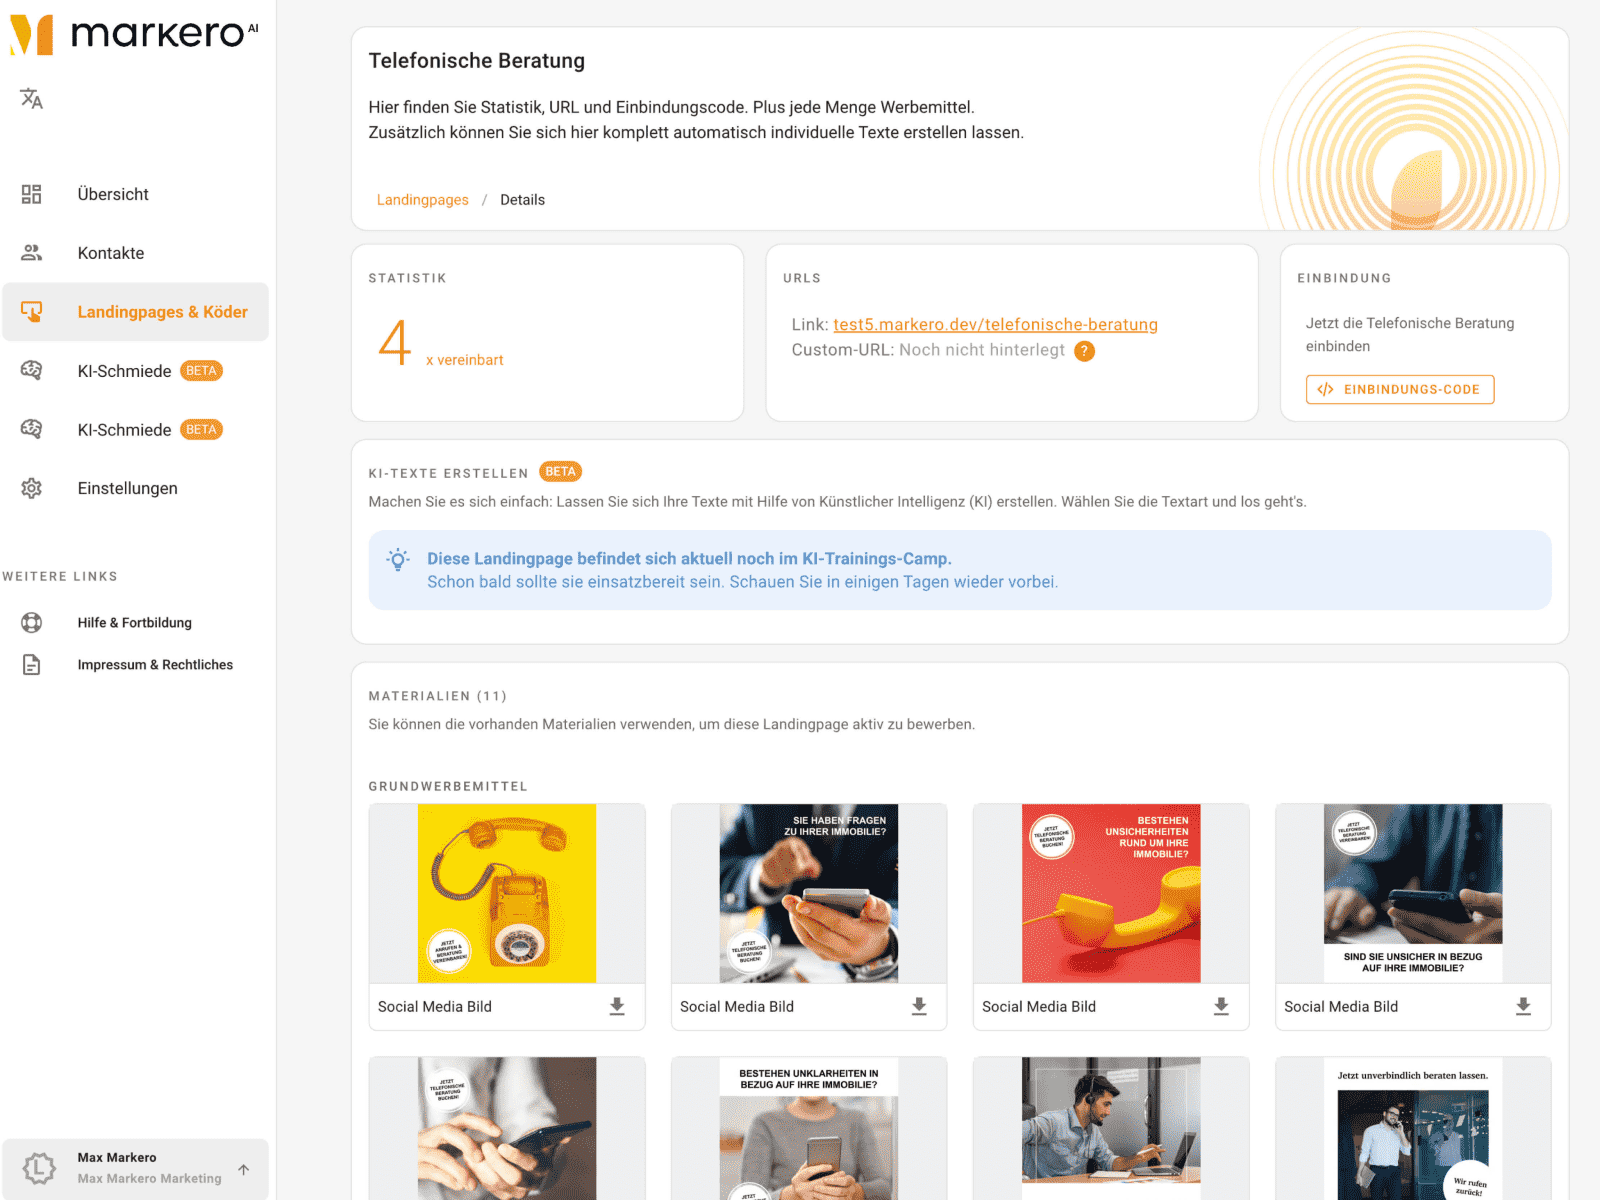Open the Impressum & Rechtliches link
Screen dimensions: 1600x1200
(x=135, y=665)
